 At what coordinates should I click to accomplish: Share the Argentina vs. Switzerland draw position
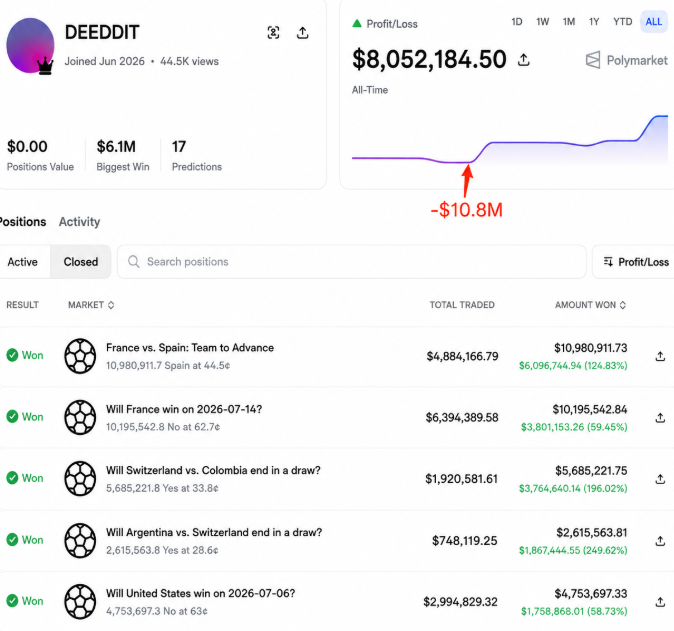click(660, 541)
